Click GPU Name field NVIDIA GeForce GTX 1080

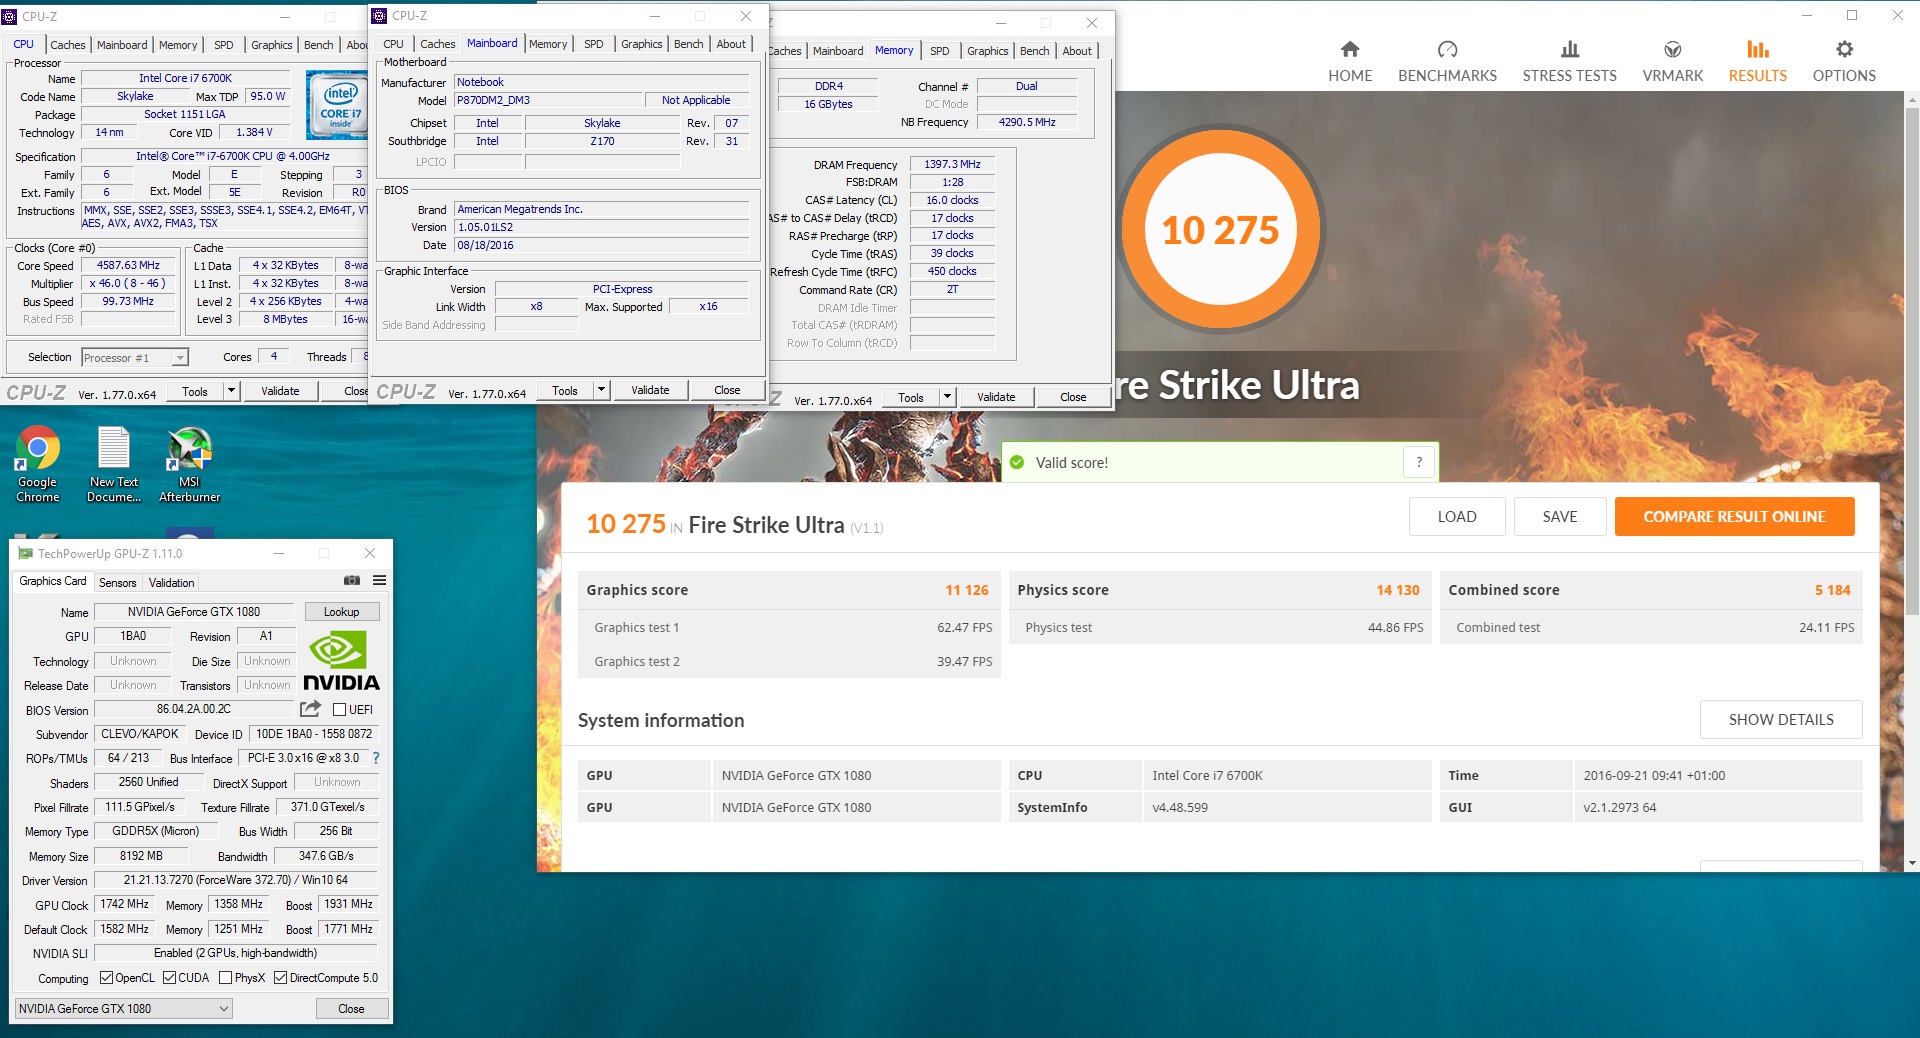coord(194,612)
